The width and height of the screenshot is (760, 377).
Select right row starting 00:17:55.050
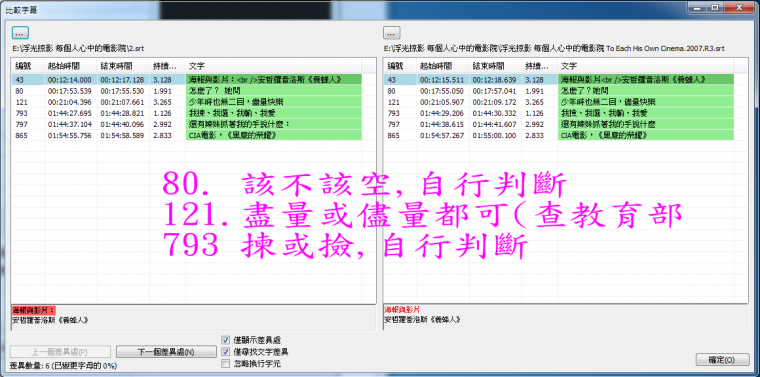(x=559, y=91)
